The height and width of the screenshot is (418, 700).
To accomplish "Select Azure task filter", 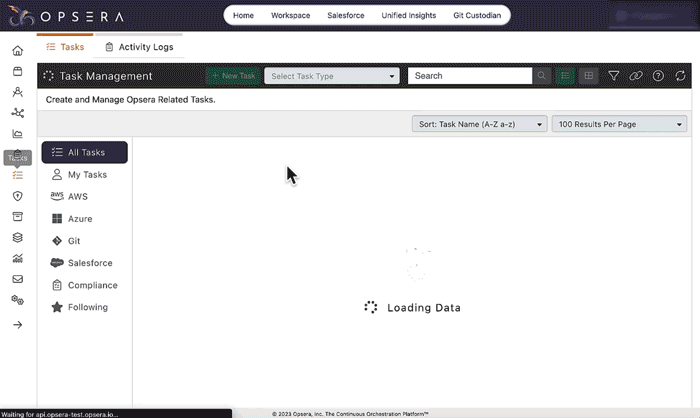I will [84, 219].
